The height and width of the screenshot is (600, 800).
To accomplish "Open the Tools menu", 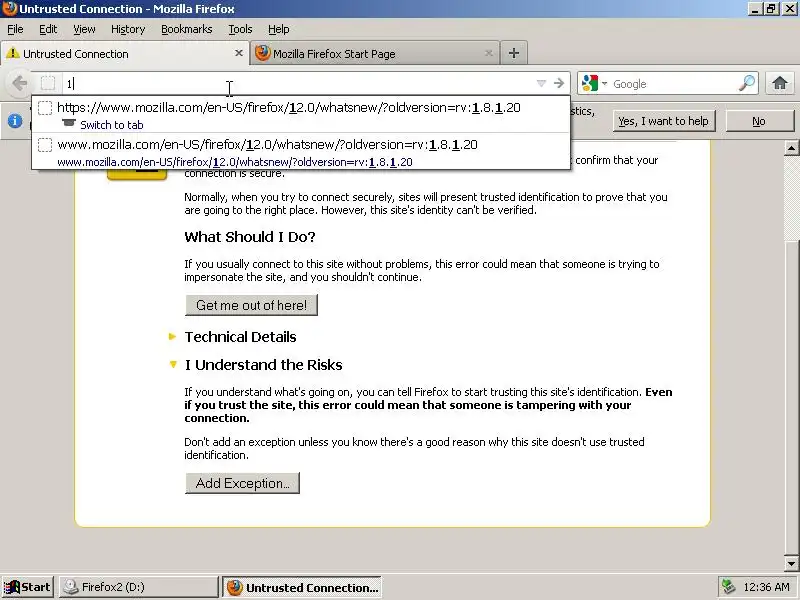I will point(240,29).
